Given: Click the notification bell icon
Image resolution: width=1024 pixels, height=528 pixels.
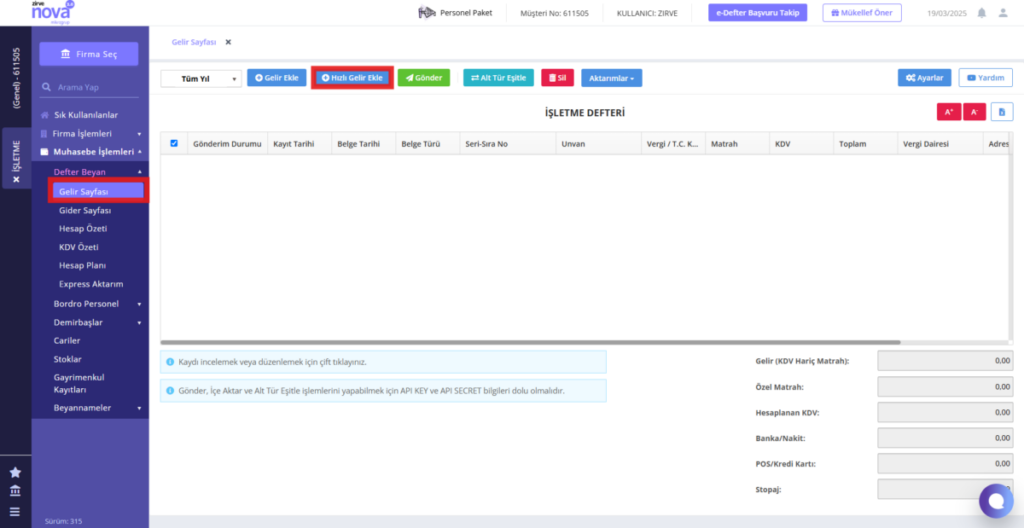Looking at the screenshot, I should pyautogui.click(x=982, y=12).
